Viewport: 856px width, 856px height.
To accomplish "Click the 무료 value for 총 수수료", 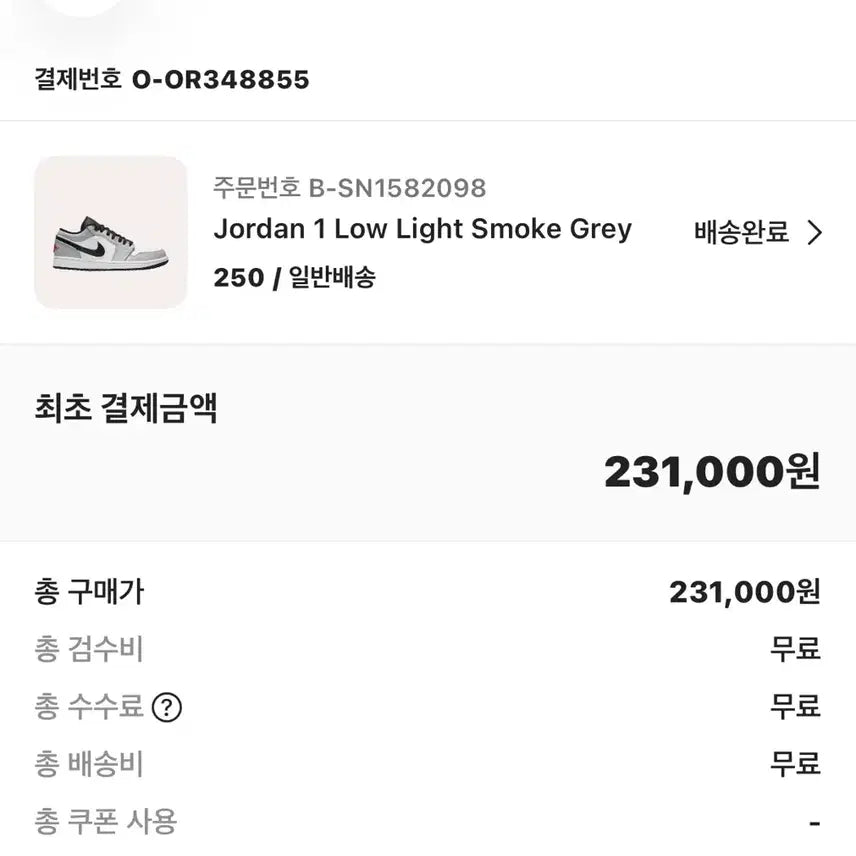I will click(795, 708).
